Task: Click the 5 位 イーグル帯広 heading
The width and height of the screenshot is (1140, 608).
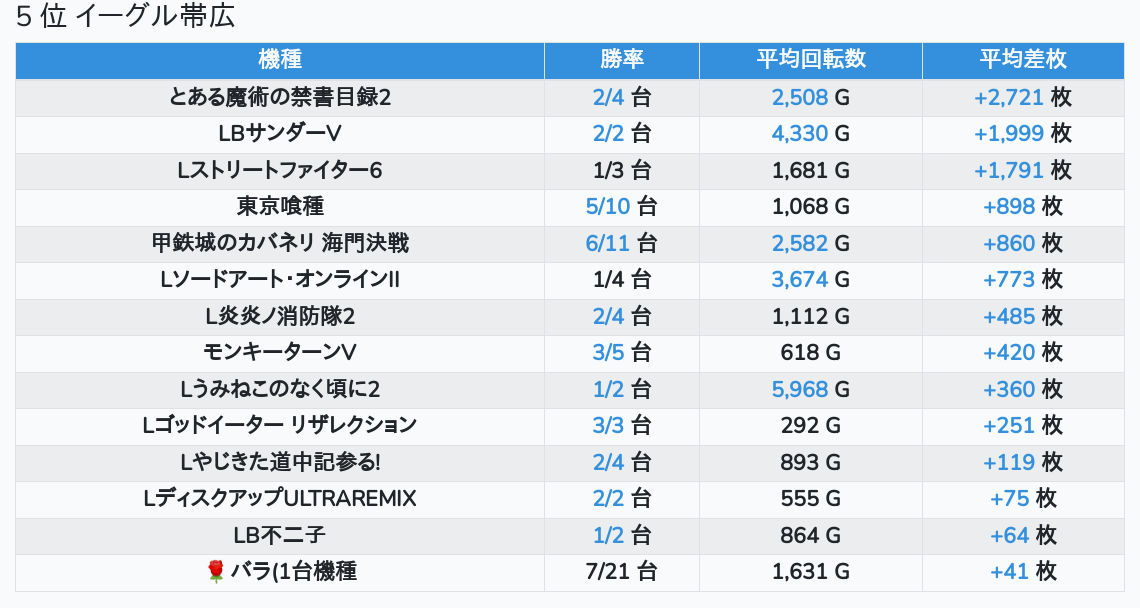Action: 125,16
